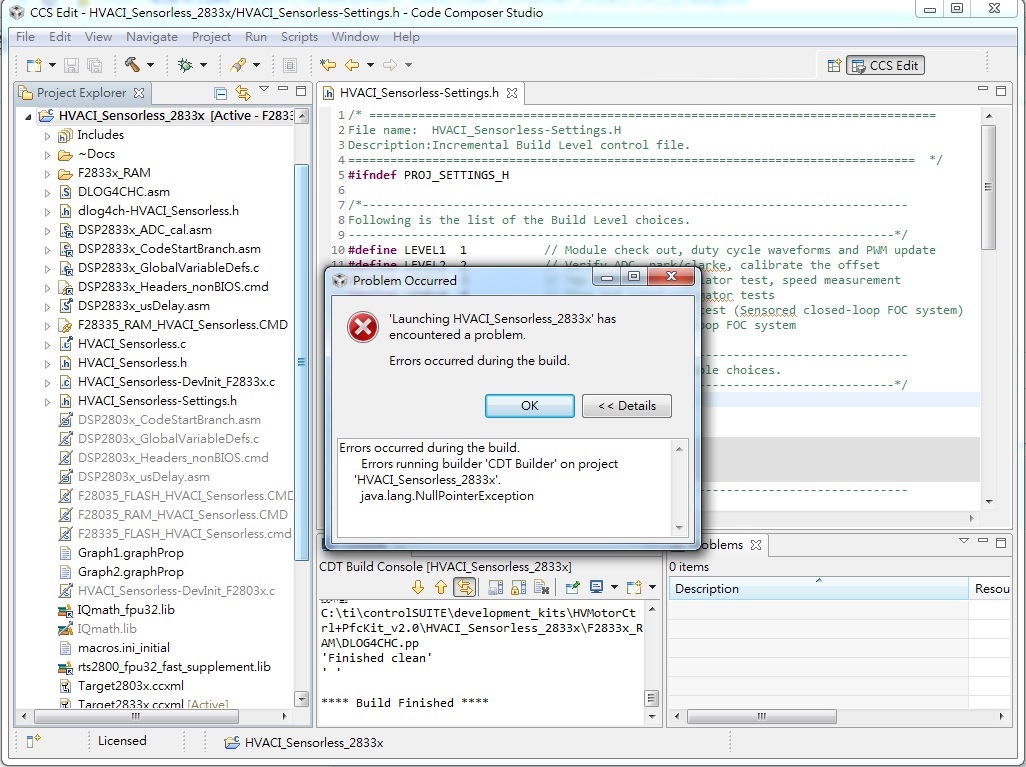Dismiss the error dialog with OK
The width and height of the screenshot is (1026, 767).
tap(529, 405)
